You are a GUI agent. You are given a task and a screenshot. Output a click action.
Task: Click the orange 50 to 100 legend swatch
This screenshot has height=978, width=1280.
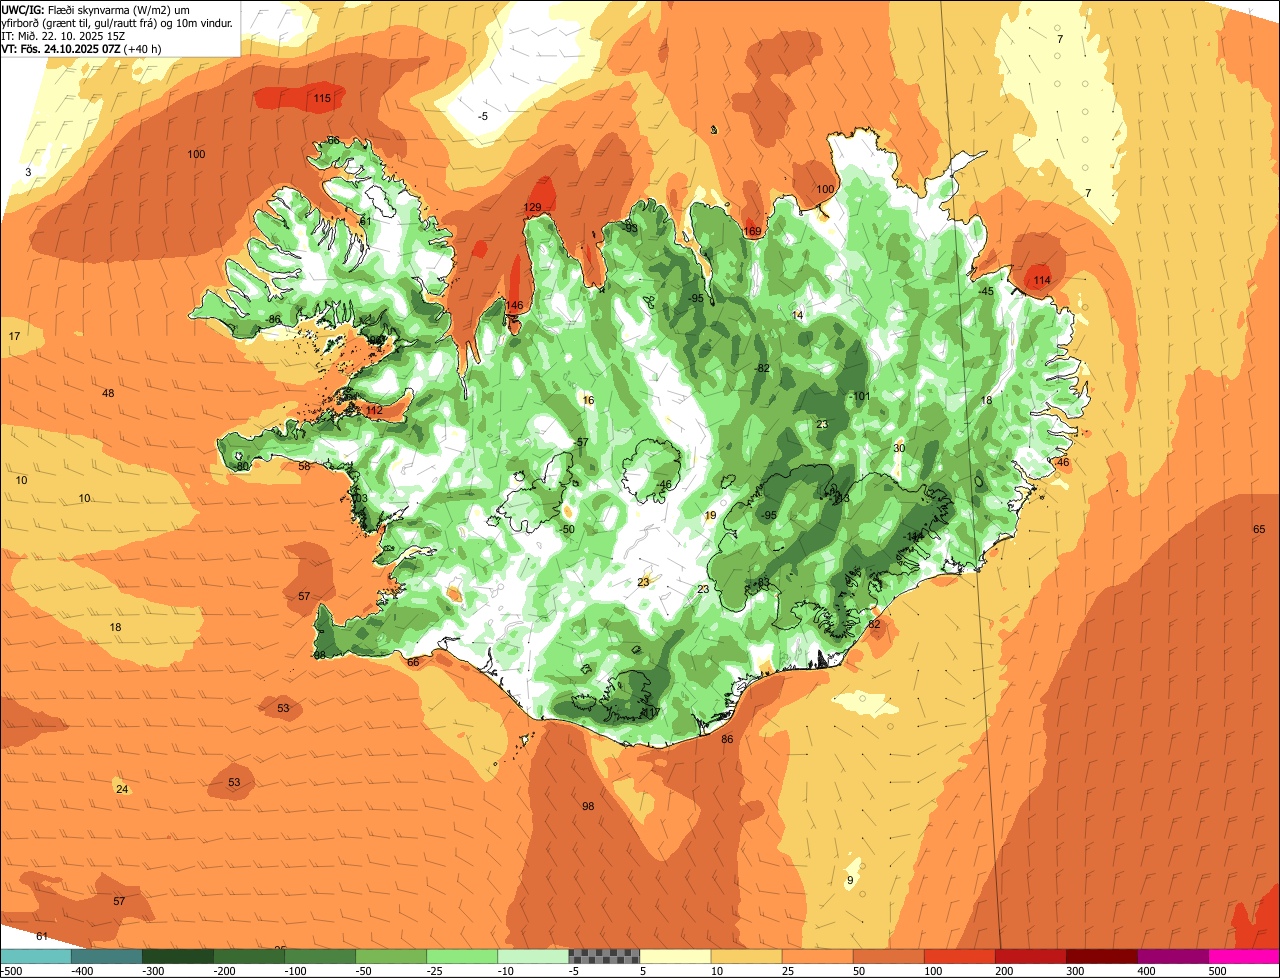(x=888, y=956)
